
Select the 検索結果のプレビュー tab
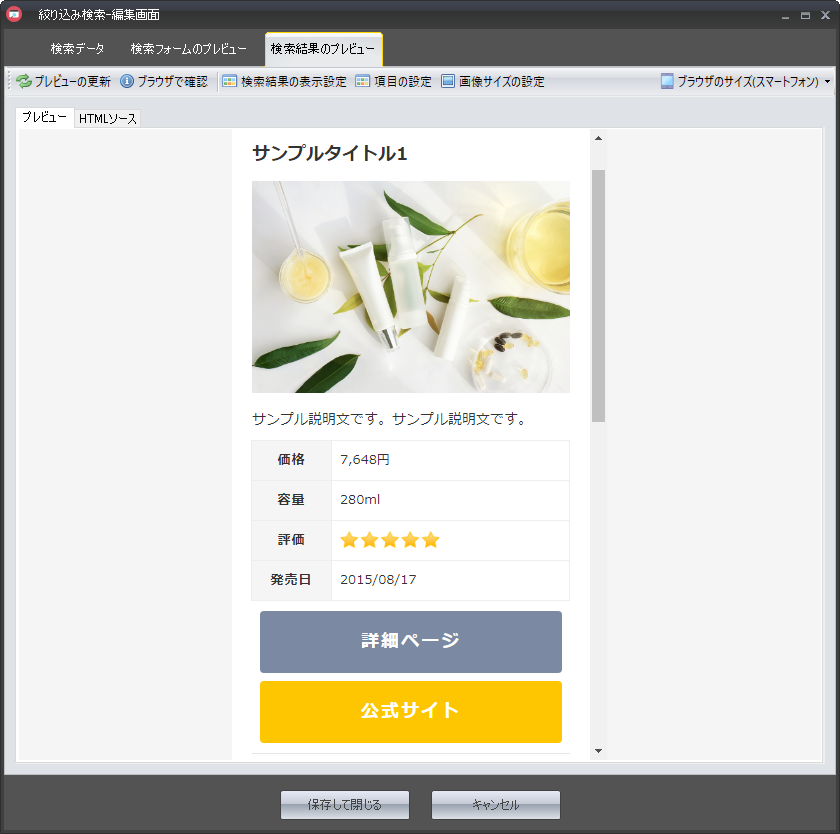[x=323, y=49]
